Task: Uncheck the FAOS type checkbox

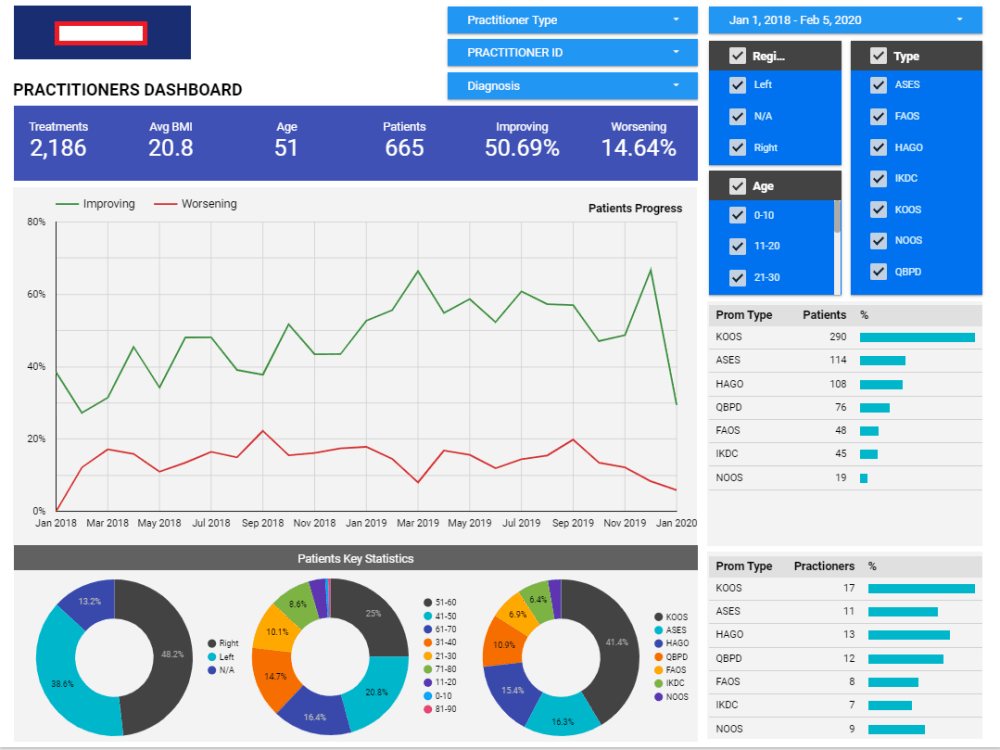Action: [878, 117]
